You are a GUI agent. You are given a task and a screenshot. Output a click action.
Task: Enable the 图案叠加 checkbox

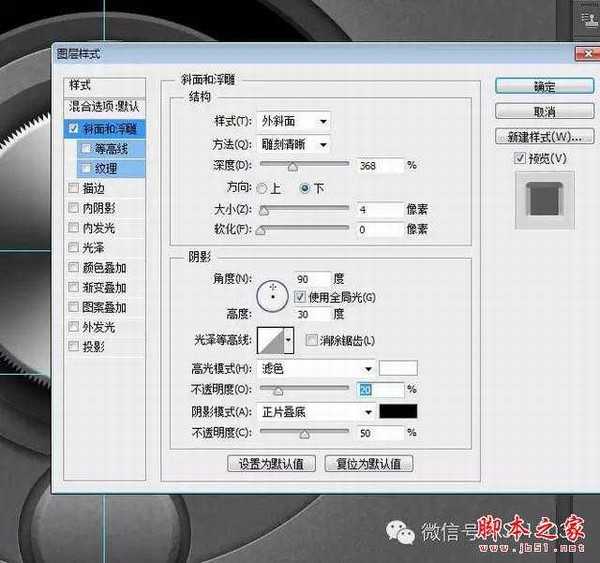coord(73,307)
